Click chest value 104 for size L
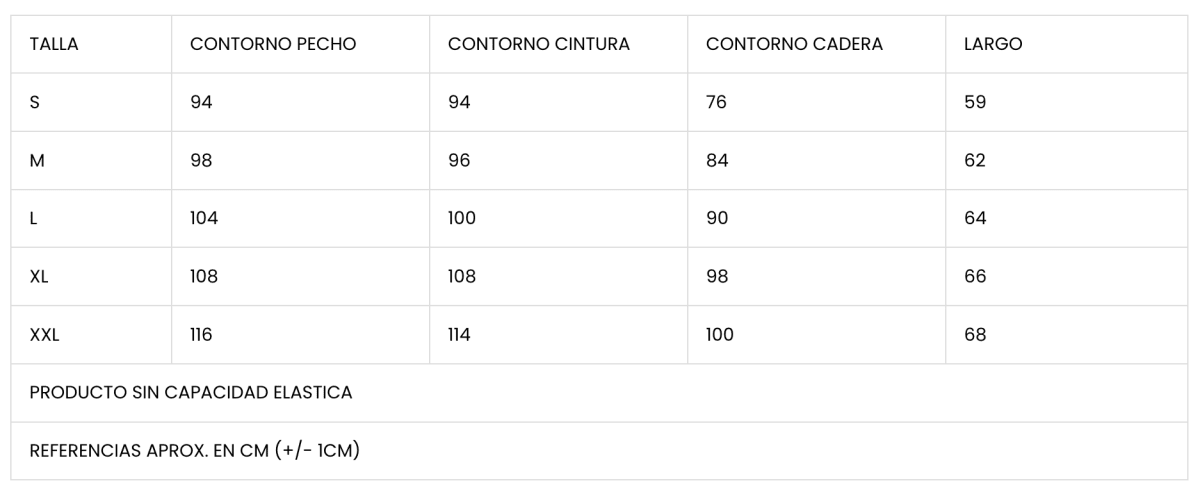Screen dimensions: 1200x490 pos(204,218)
